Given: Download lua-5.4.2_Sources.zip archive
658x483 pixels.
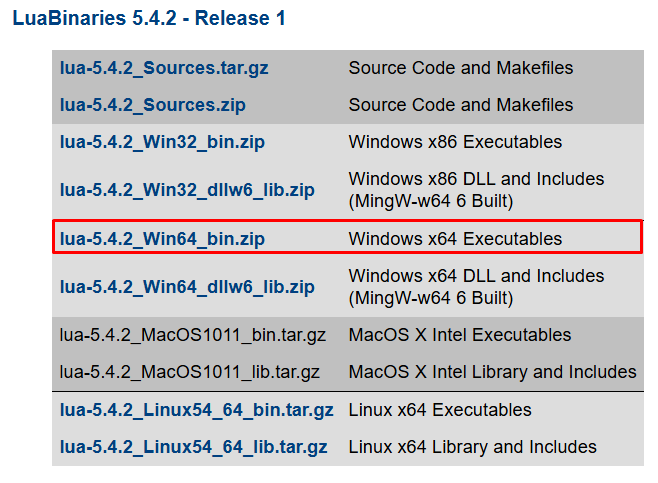Looking at the screenshot, I should click(x=153, y=105).
